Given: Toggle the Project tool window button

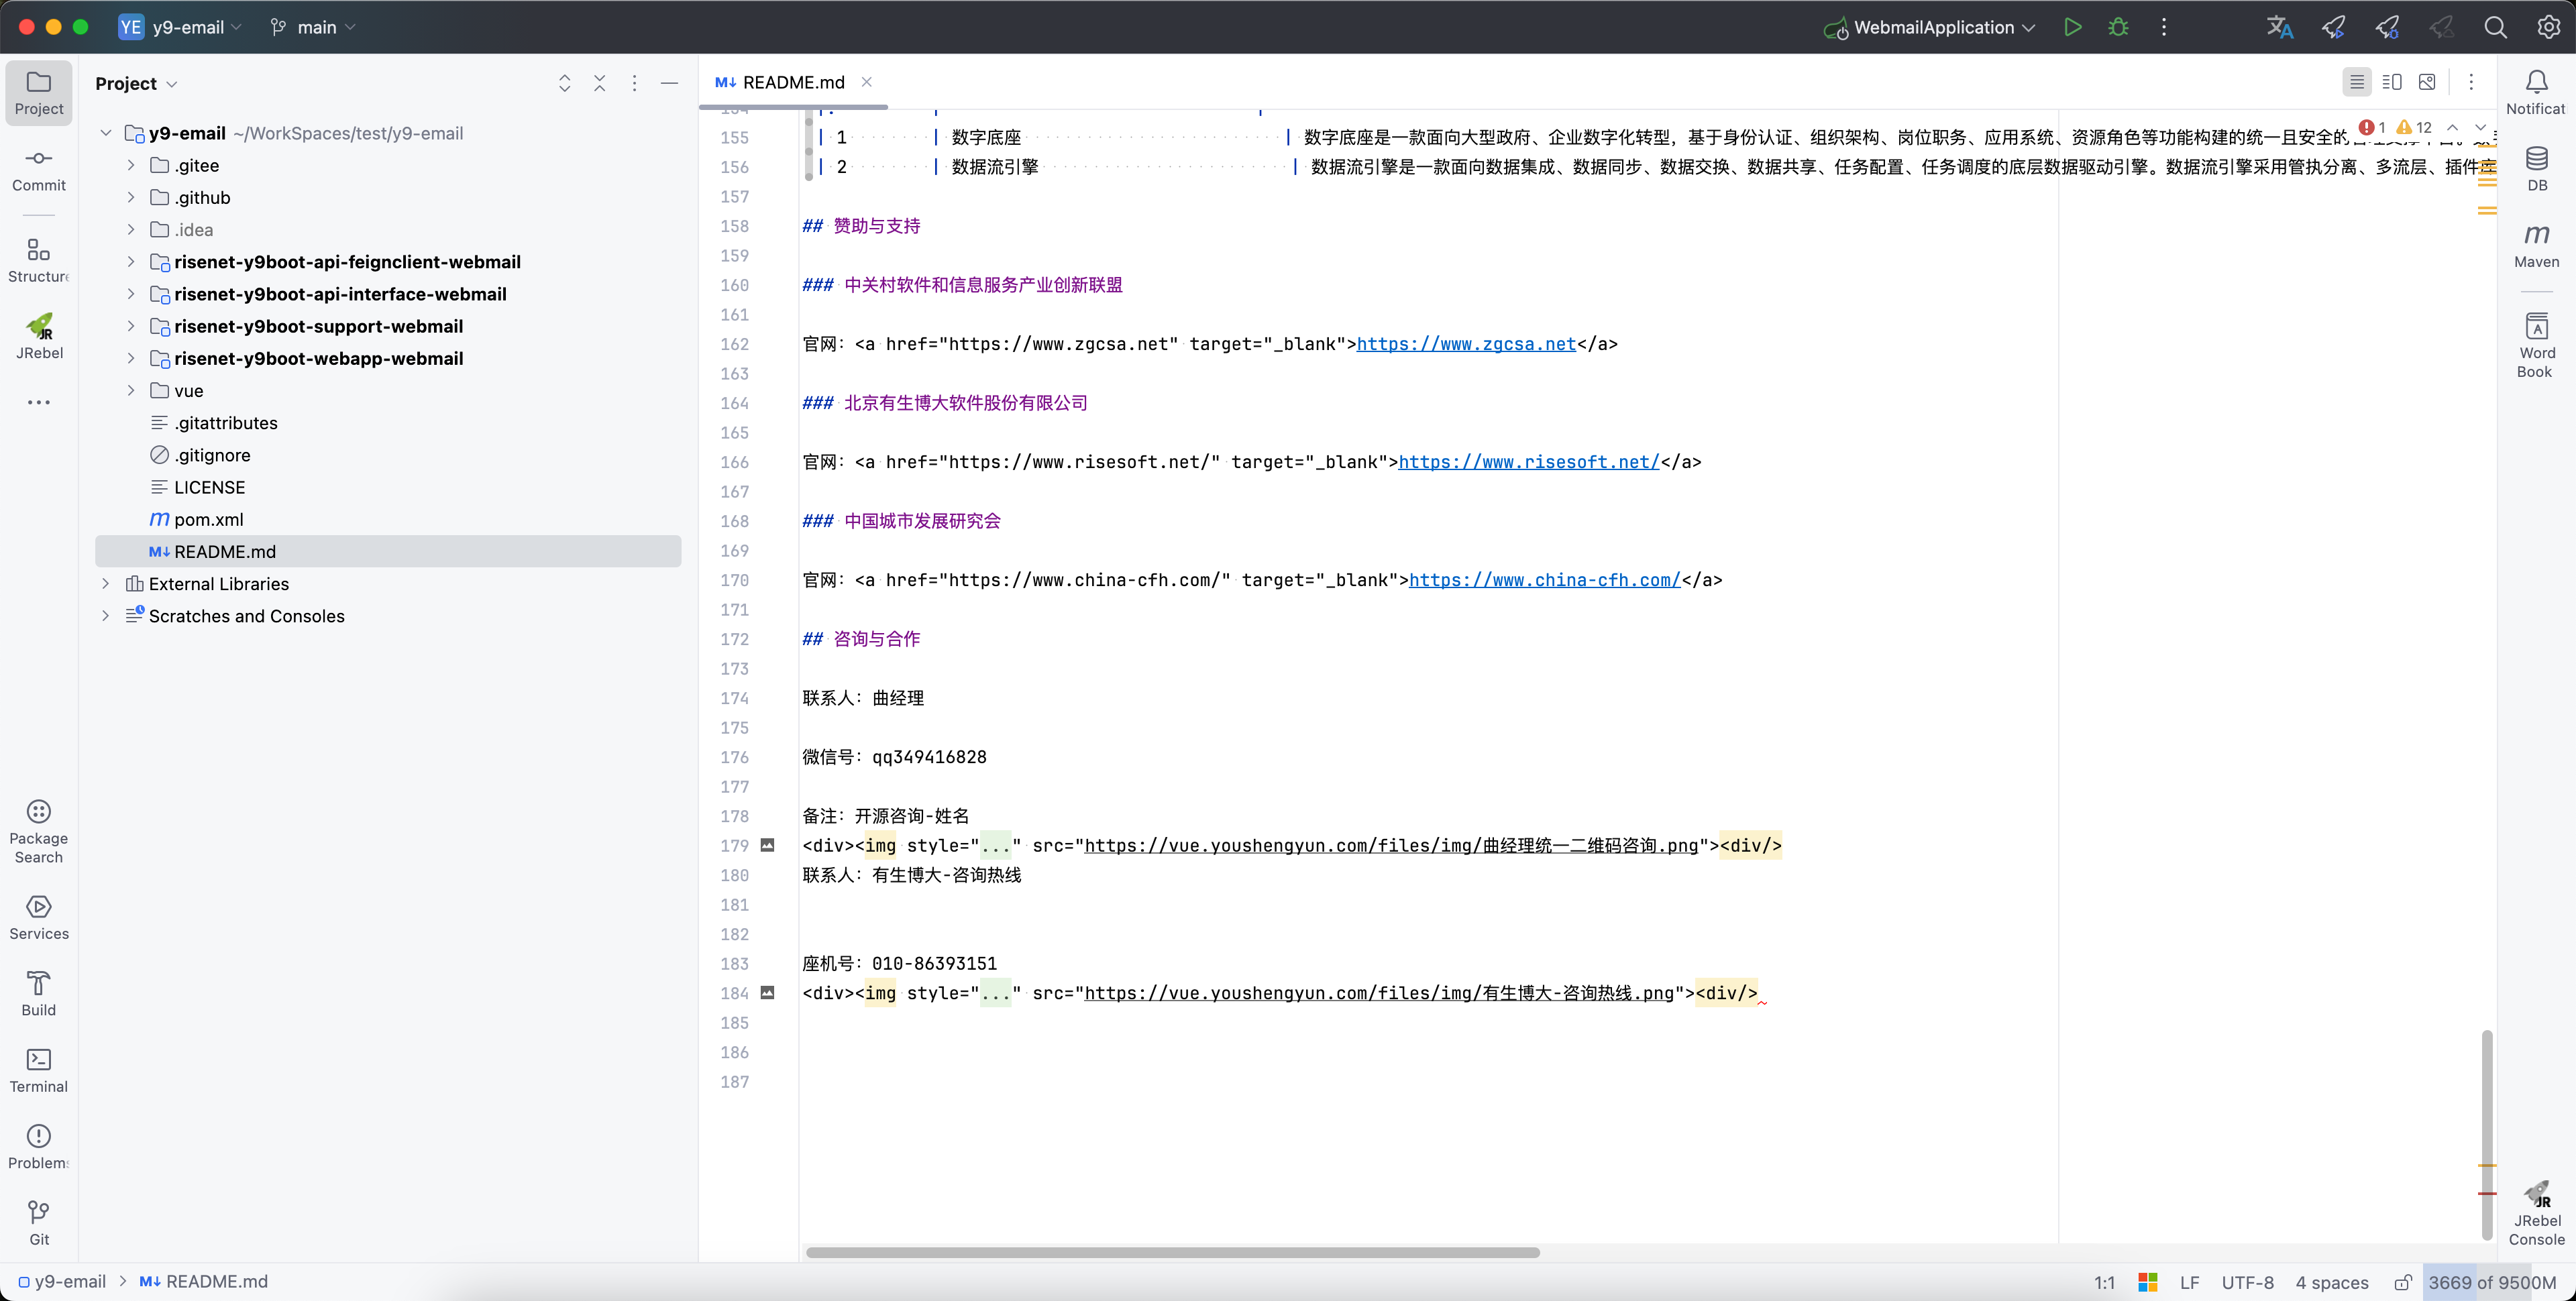Looking at the screenshot, I should (x=38, y=92).
